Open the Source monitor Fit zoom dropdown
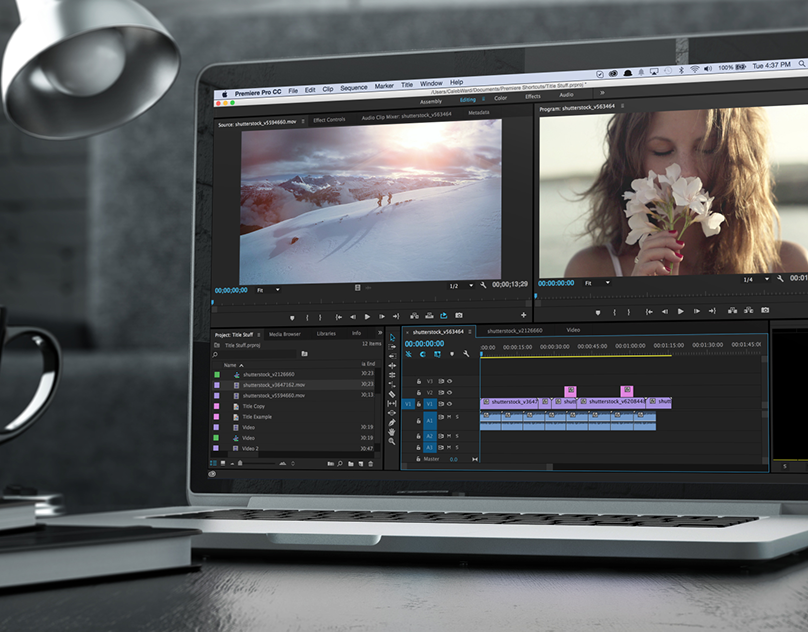Screen dimensions: 808x632 pos(266,290)
